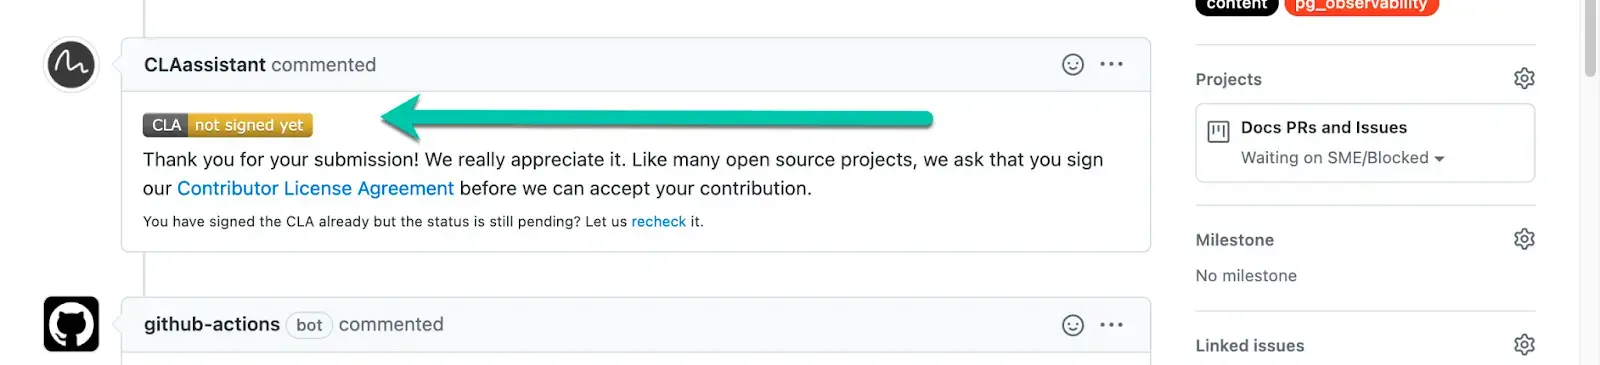This screenshot has width=1600, height=365.
Task: Add emoji reaction to CLAassistant comment
Action: coord(1073,65)
